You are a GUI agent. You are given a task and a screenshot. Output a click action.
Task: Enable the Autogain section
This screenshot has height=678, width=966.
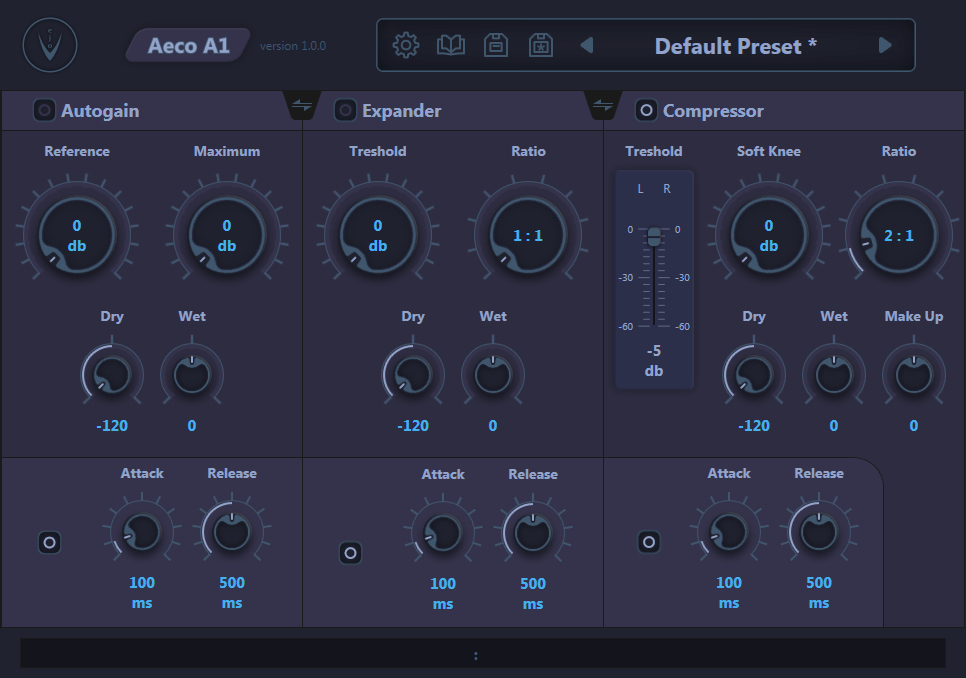tap(44, 110)
